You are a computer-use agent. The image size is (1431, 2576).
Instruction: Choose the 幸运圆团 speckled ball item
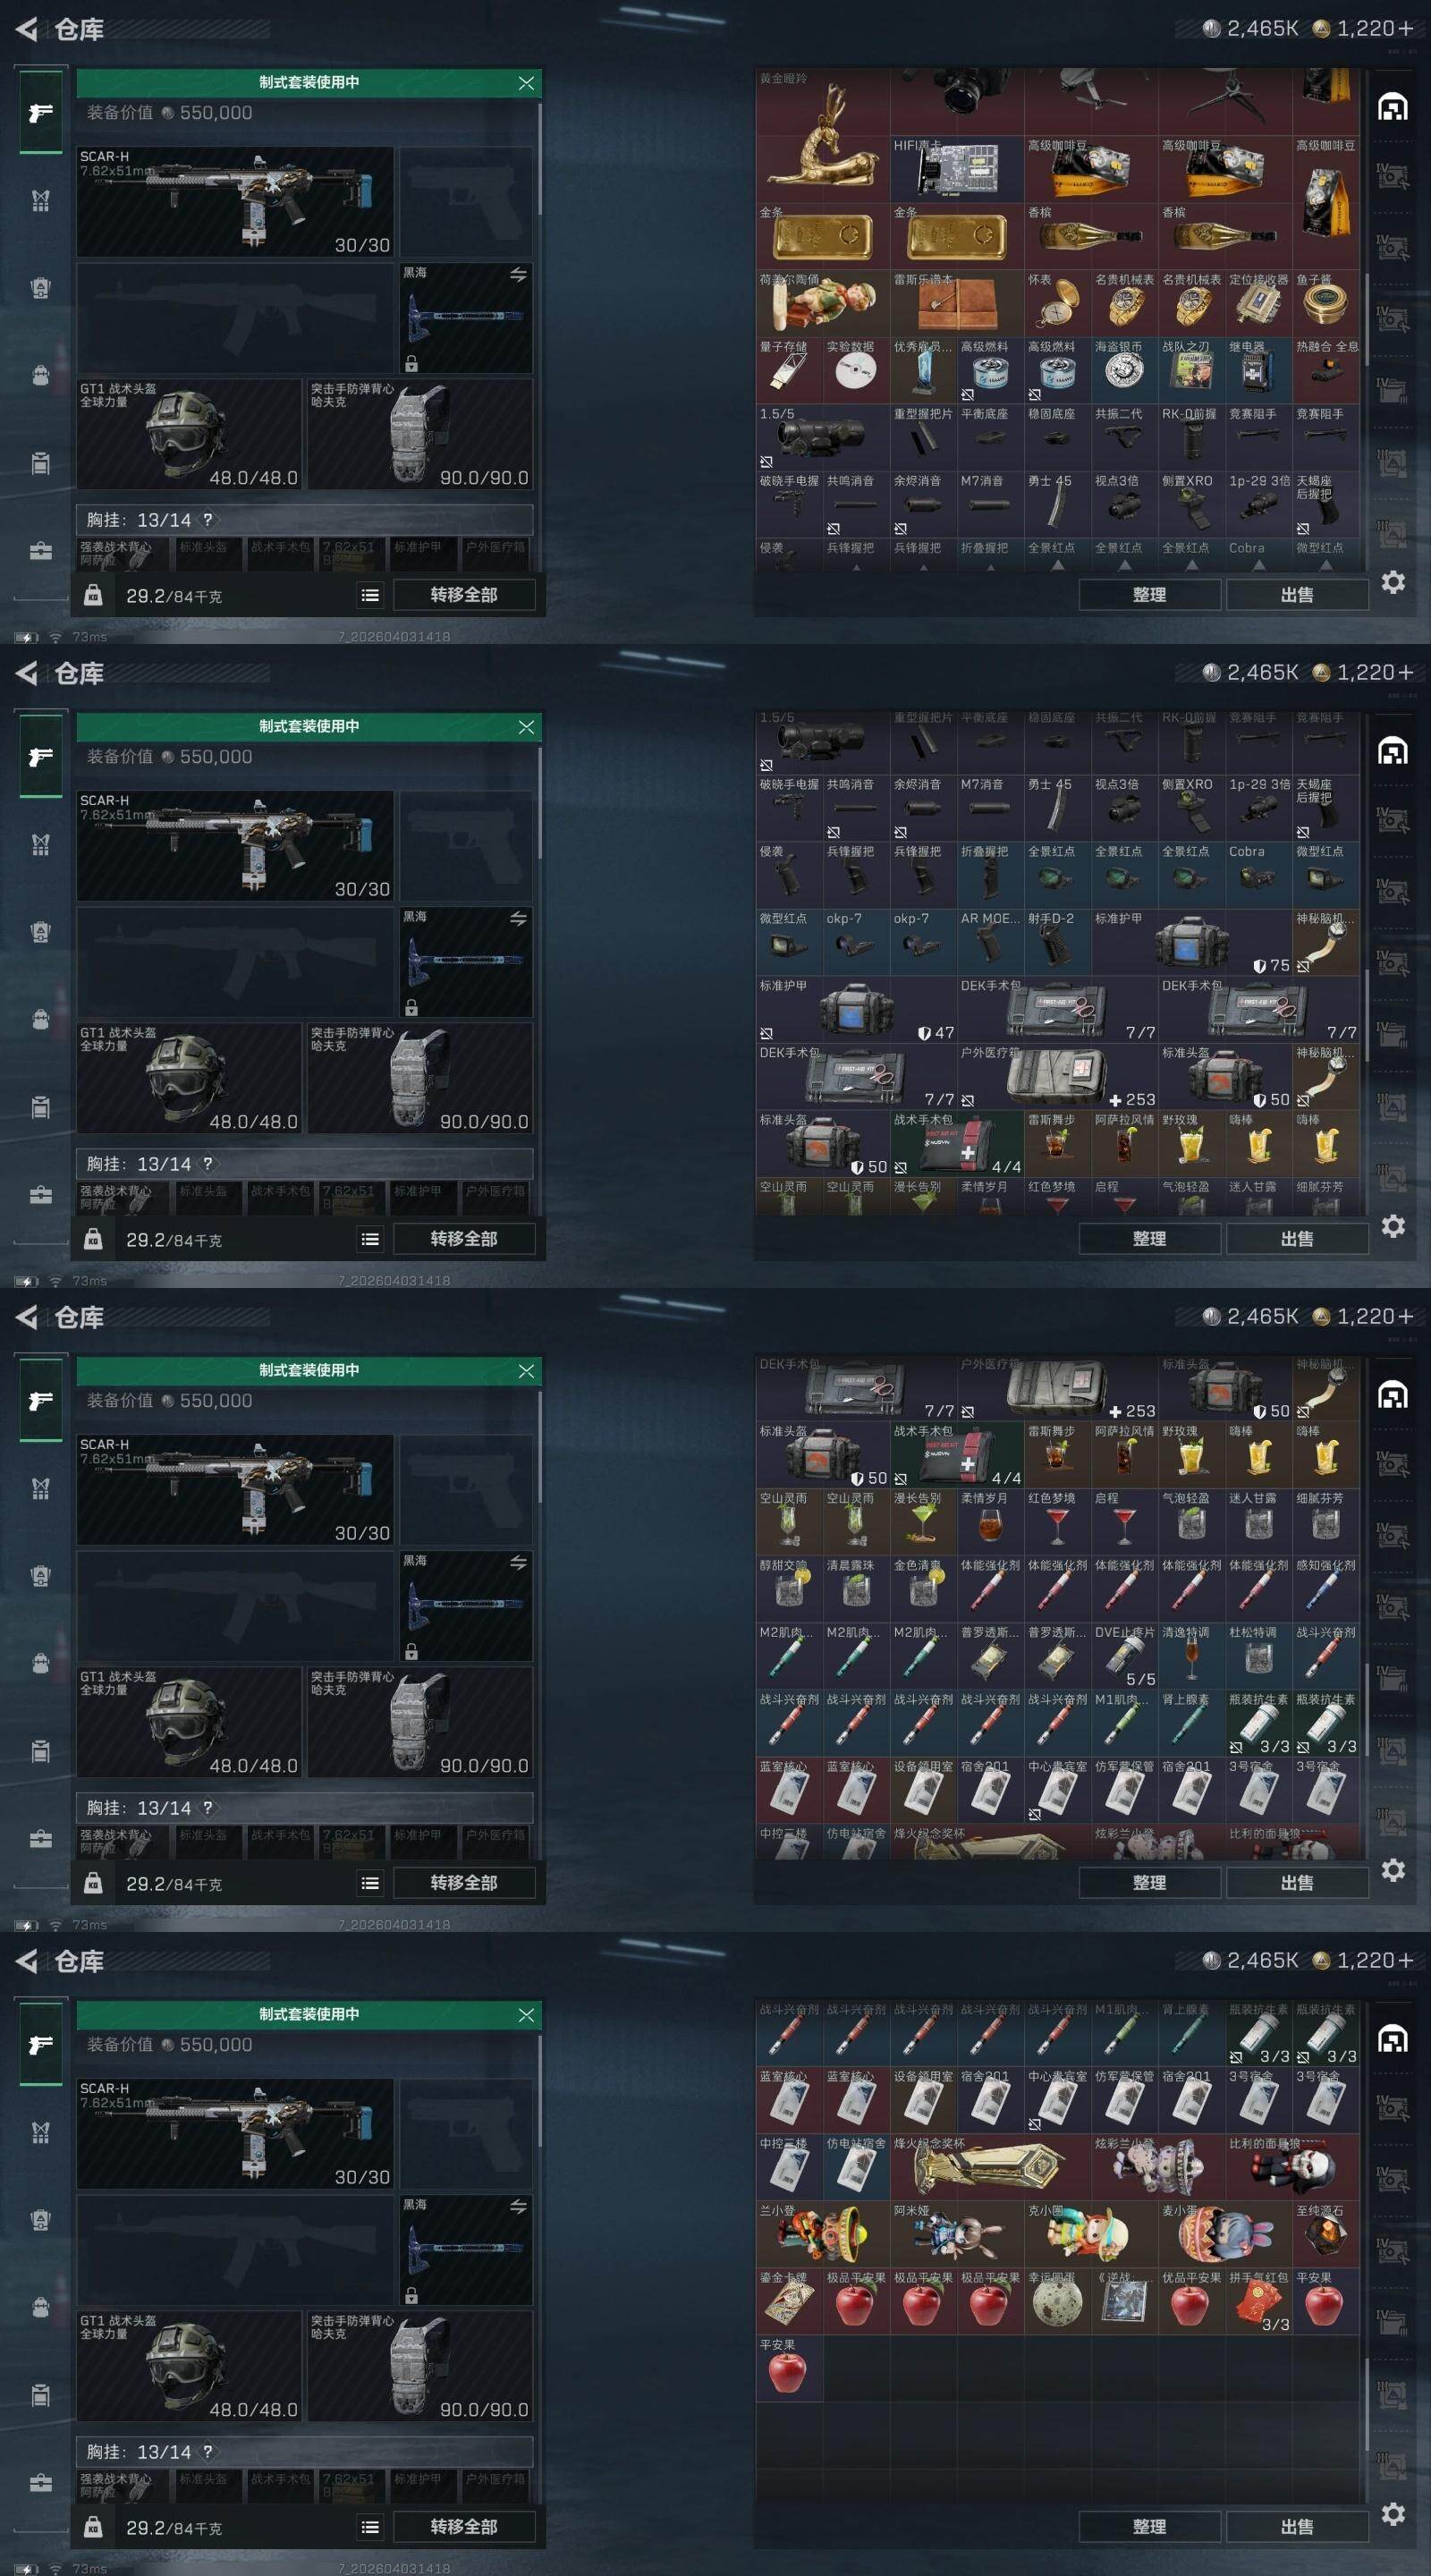(x=1057, y=2300)
